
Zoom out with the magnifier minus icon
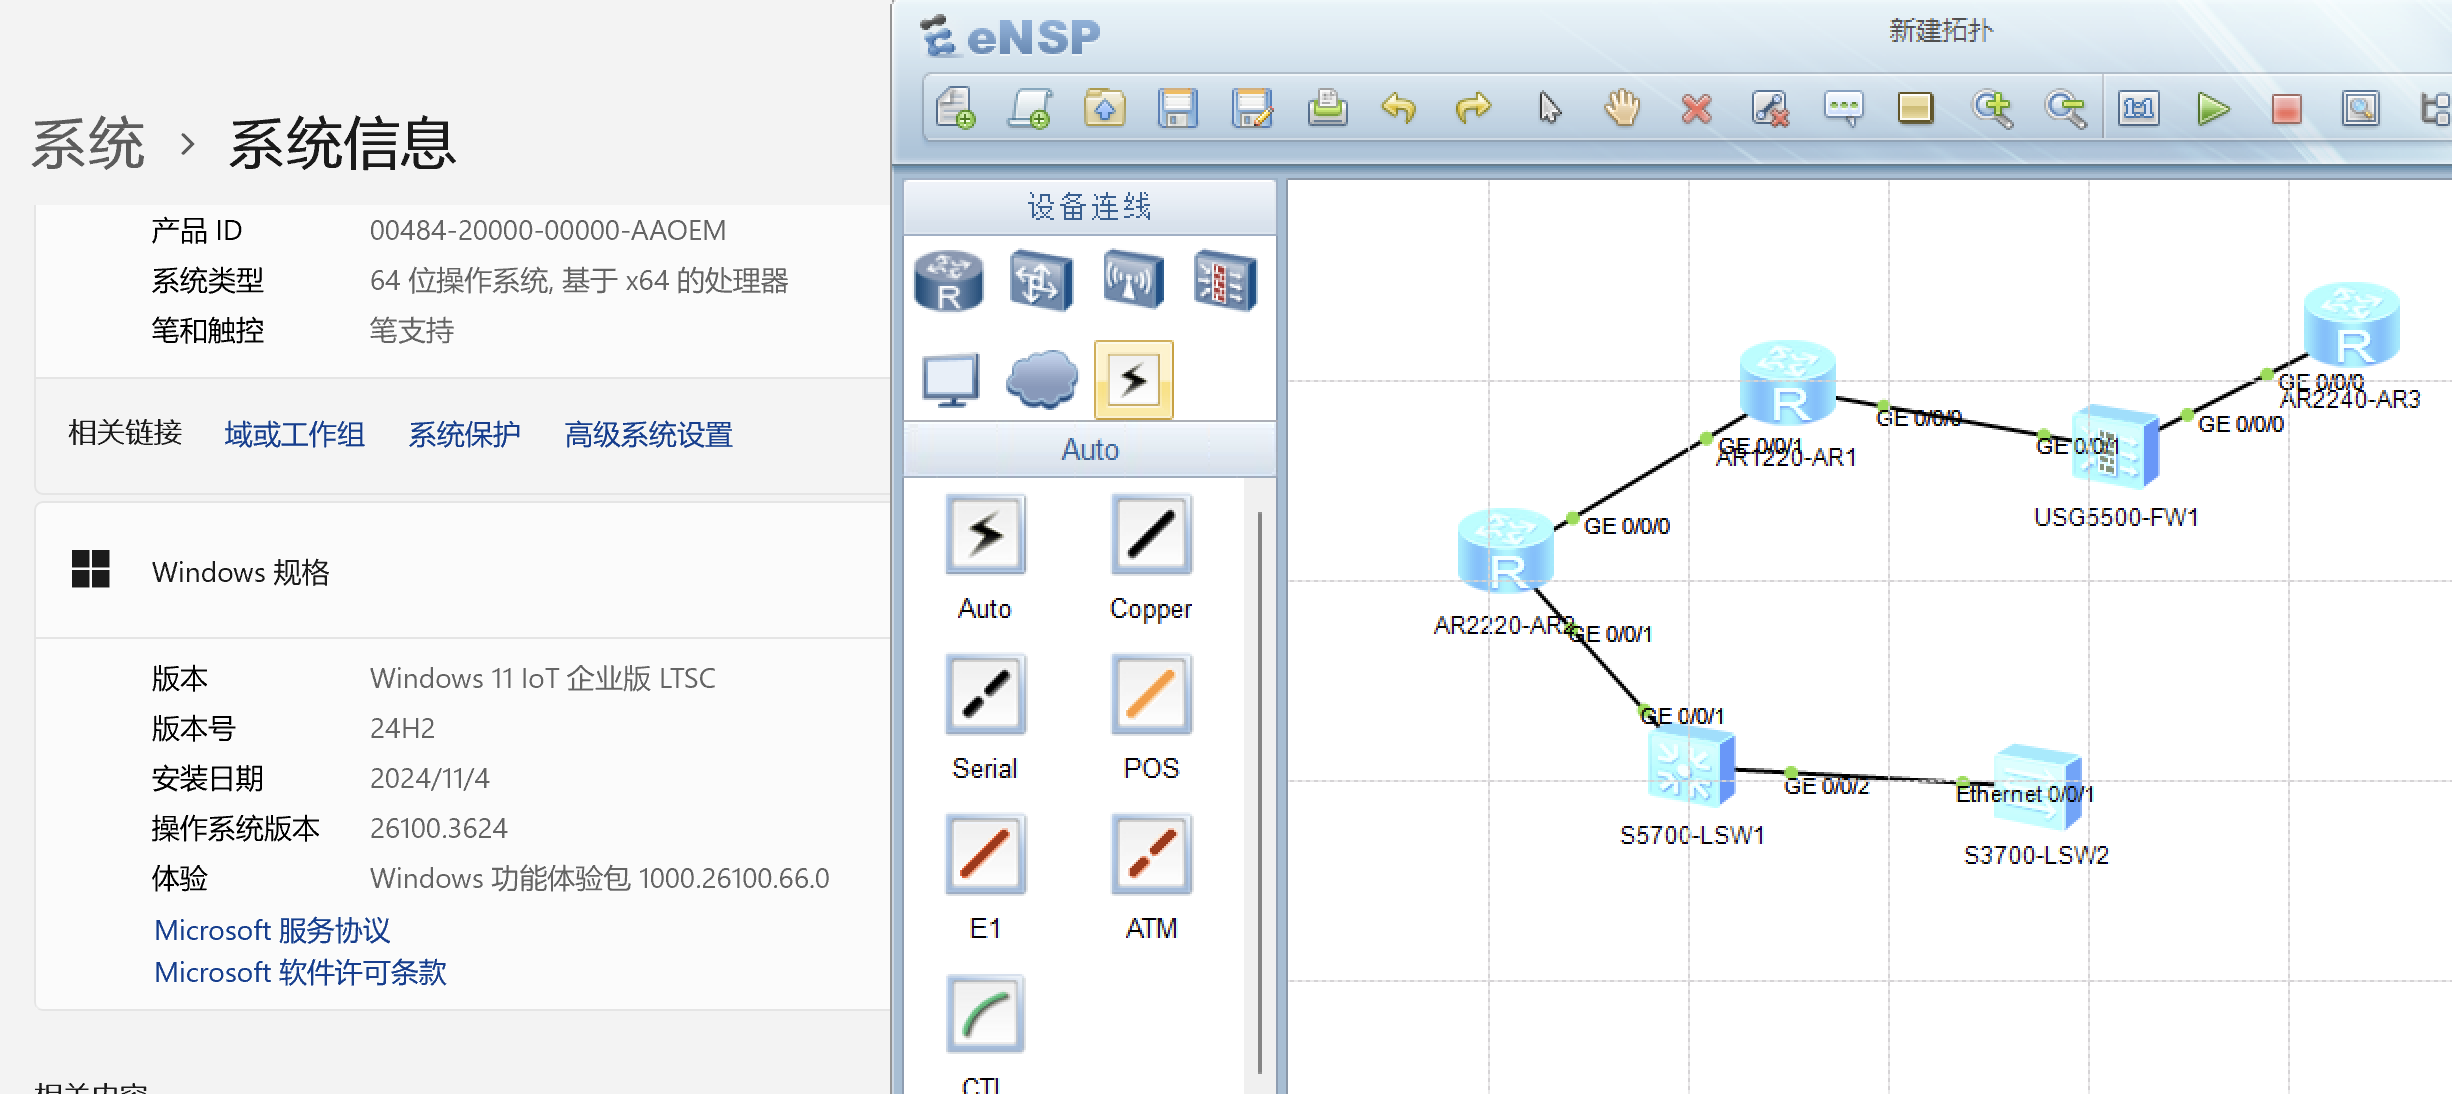click(2066, 108)
